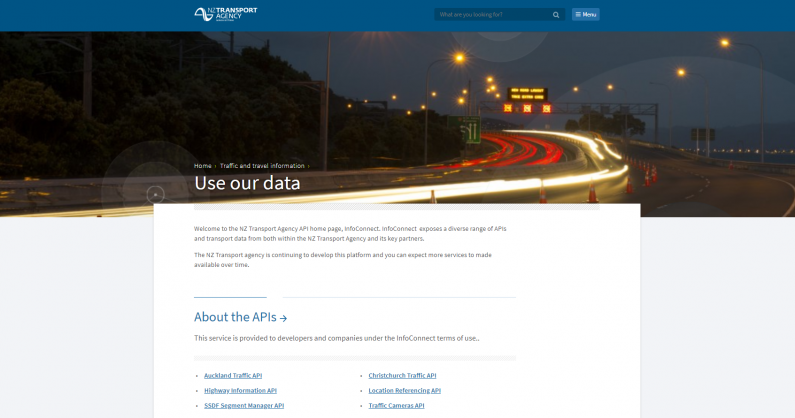
Task: Open the Auckland Traffic API link
Action: [x=233, y=376]
